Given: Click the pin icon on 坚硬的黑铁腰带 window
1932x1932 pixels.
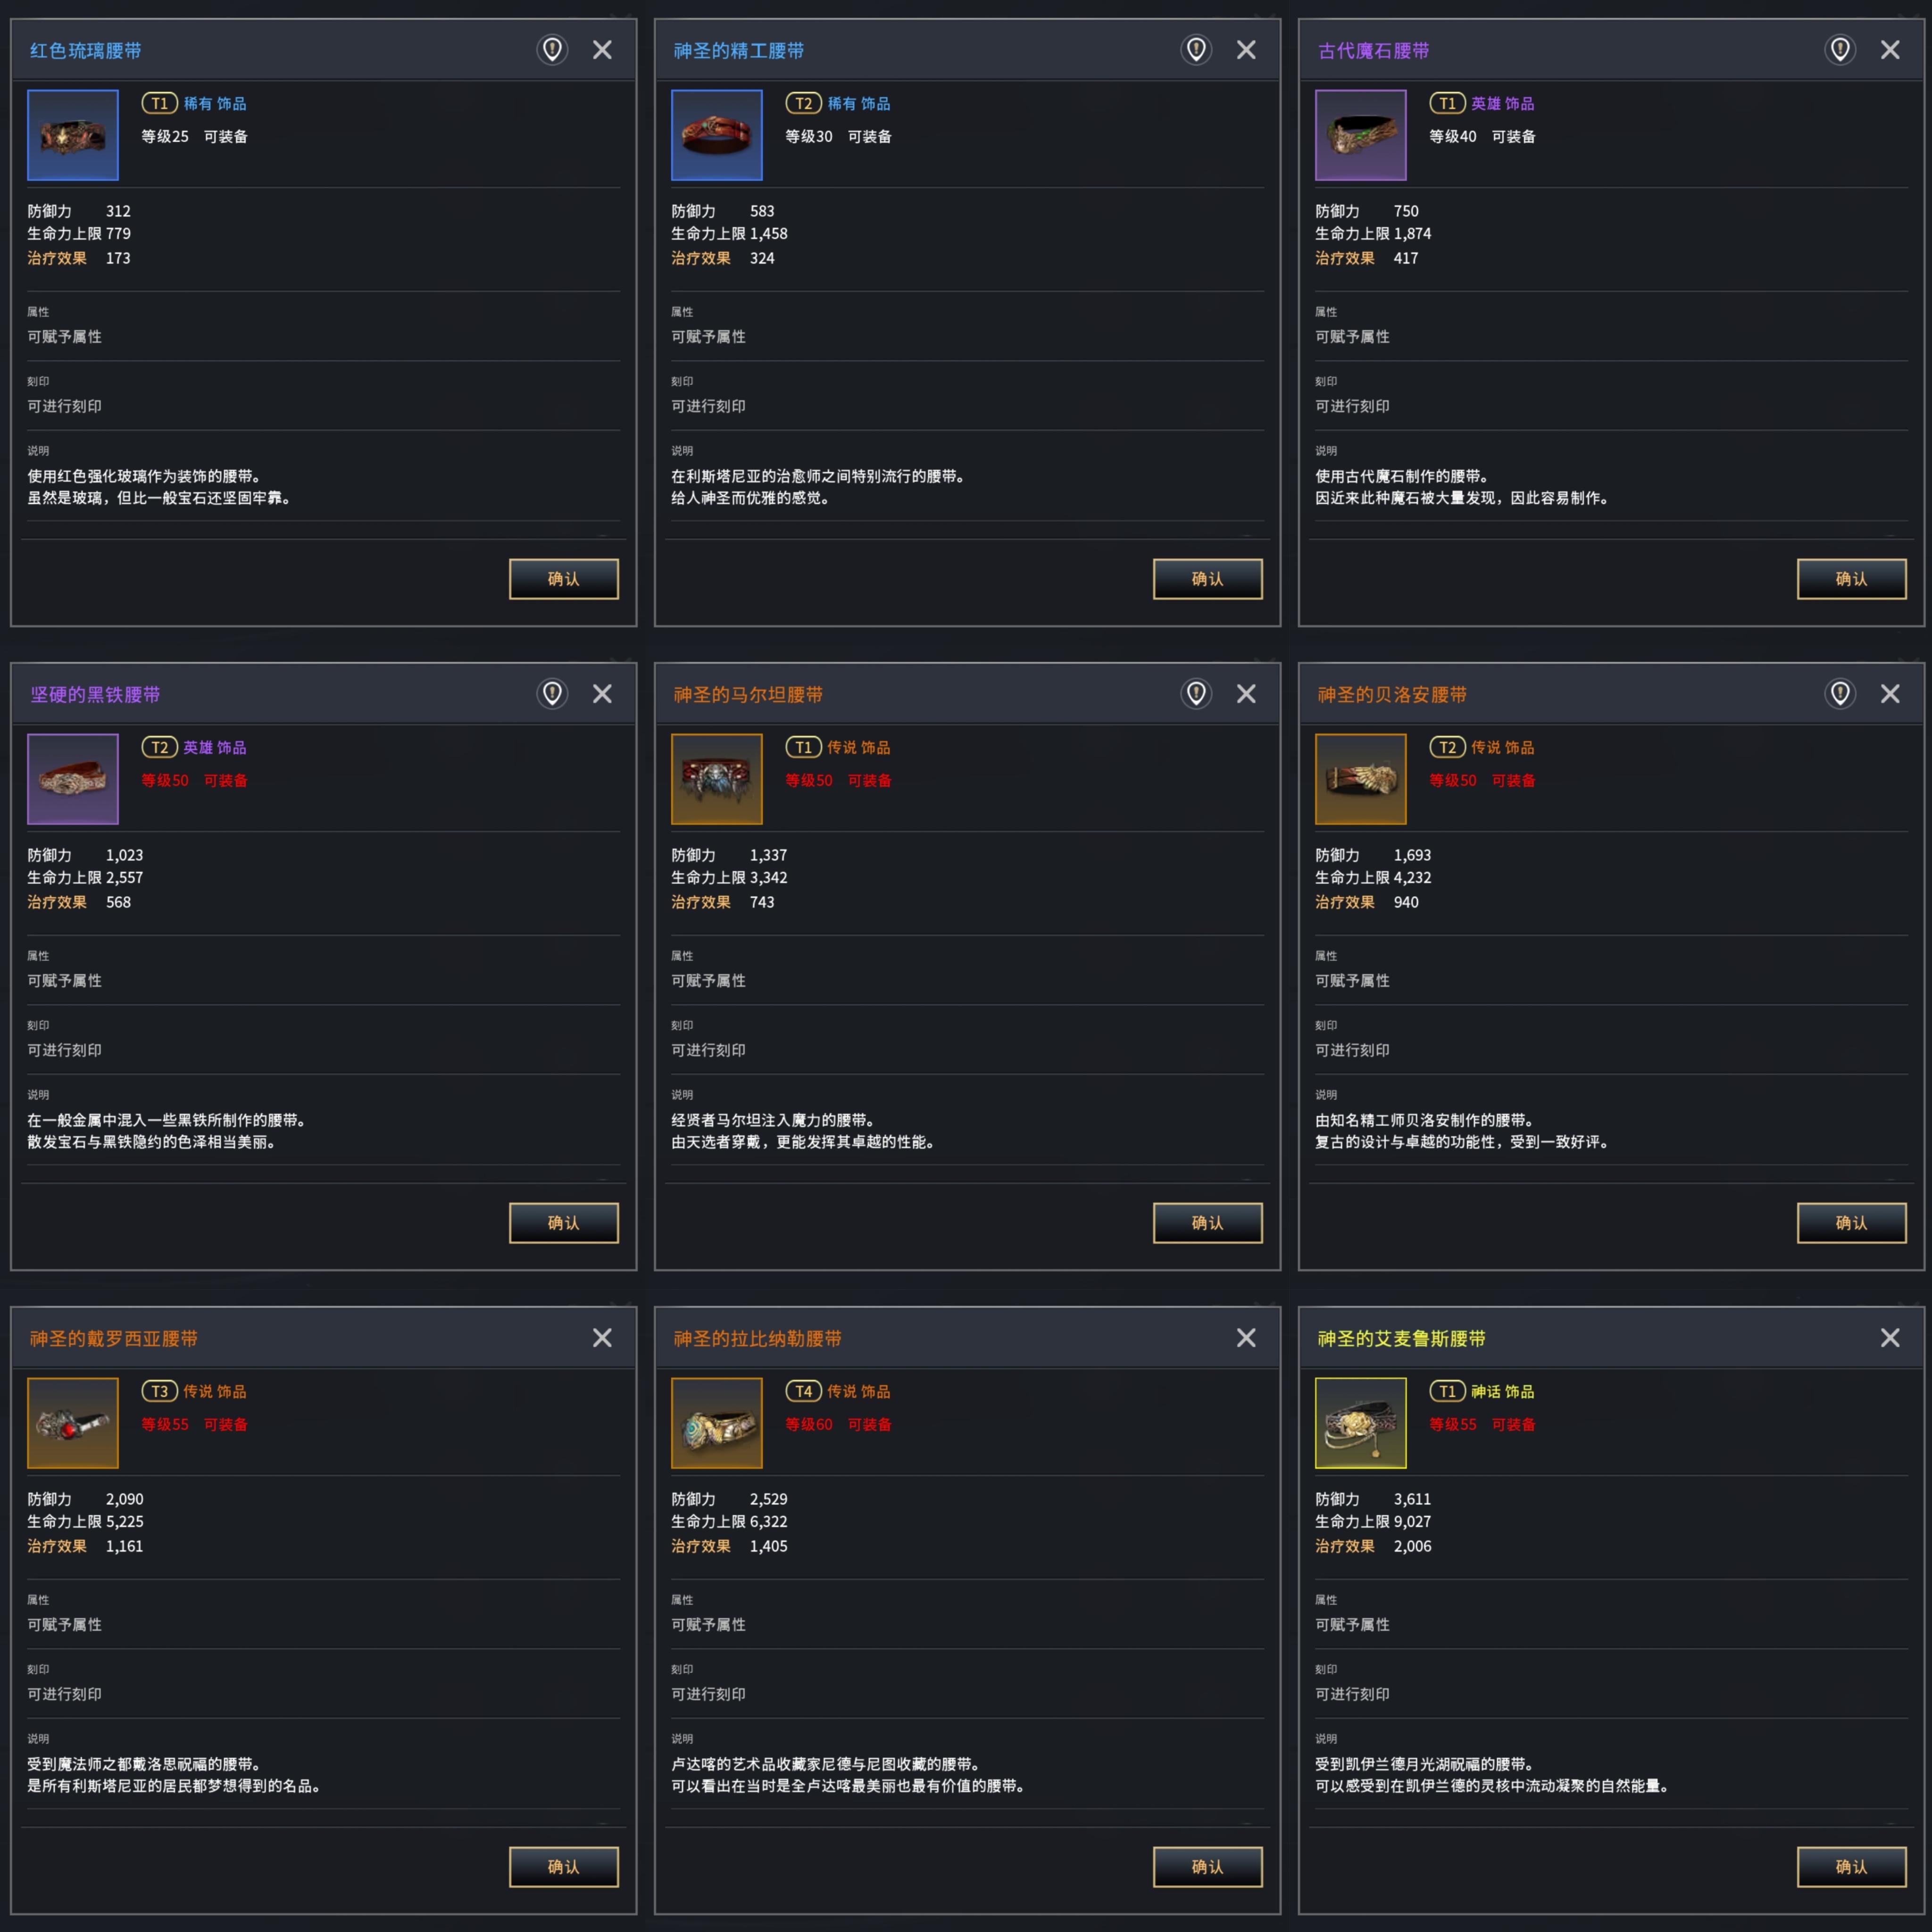Looking at the screenshot, I should point(552,693).
